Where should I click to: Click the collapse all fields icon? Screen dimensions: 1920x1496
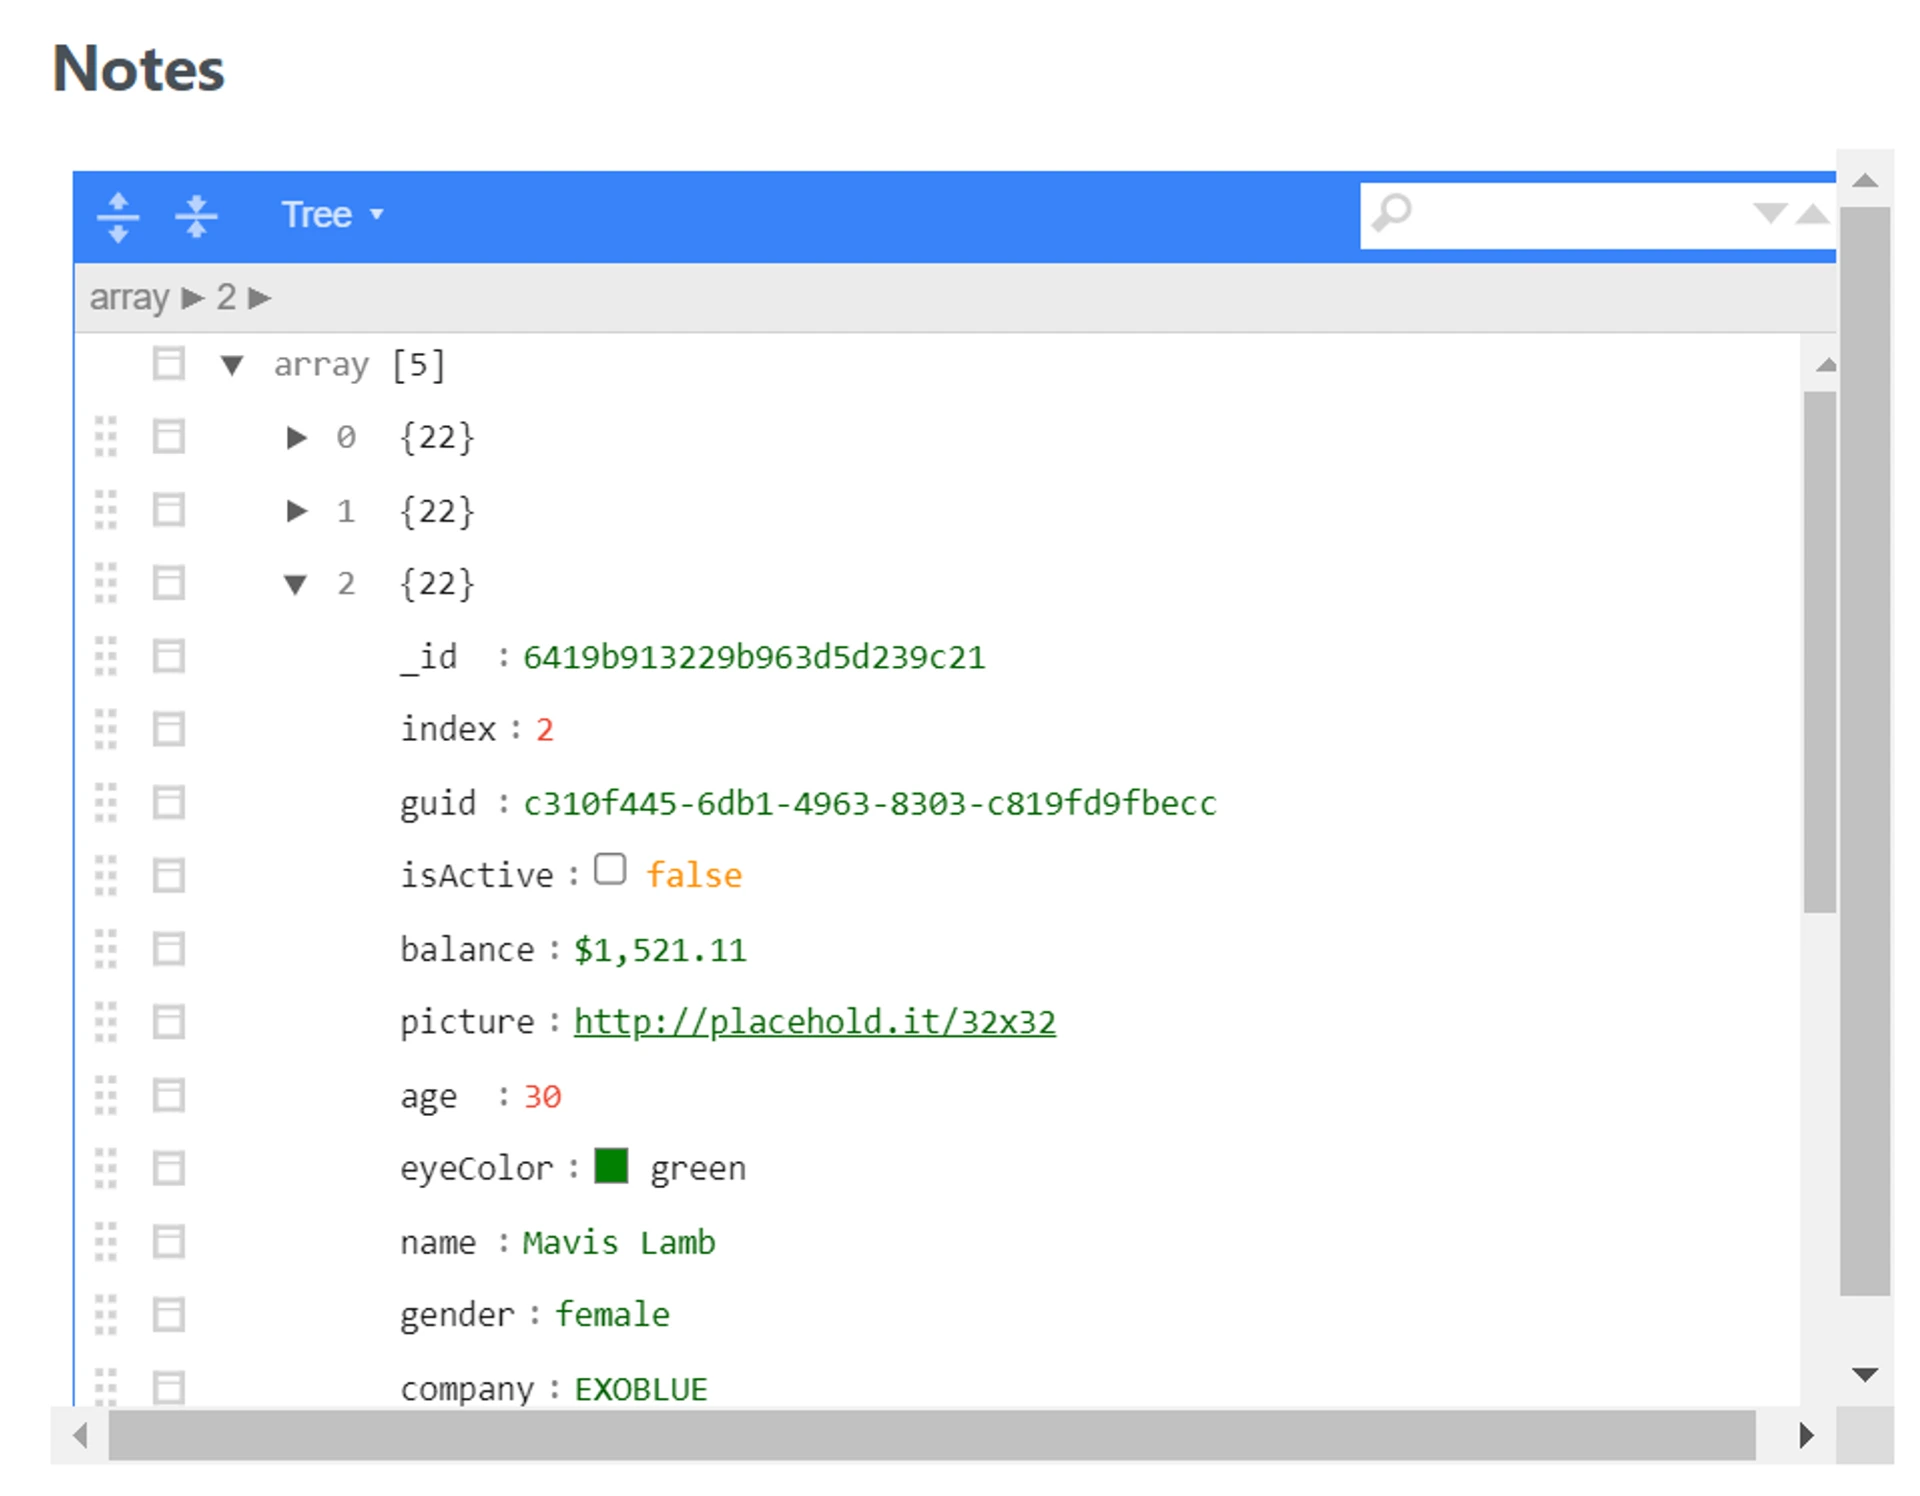pos(196,216)
